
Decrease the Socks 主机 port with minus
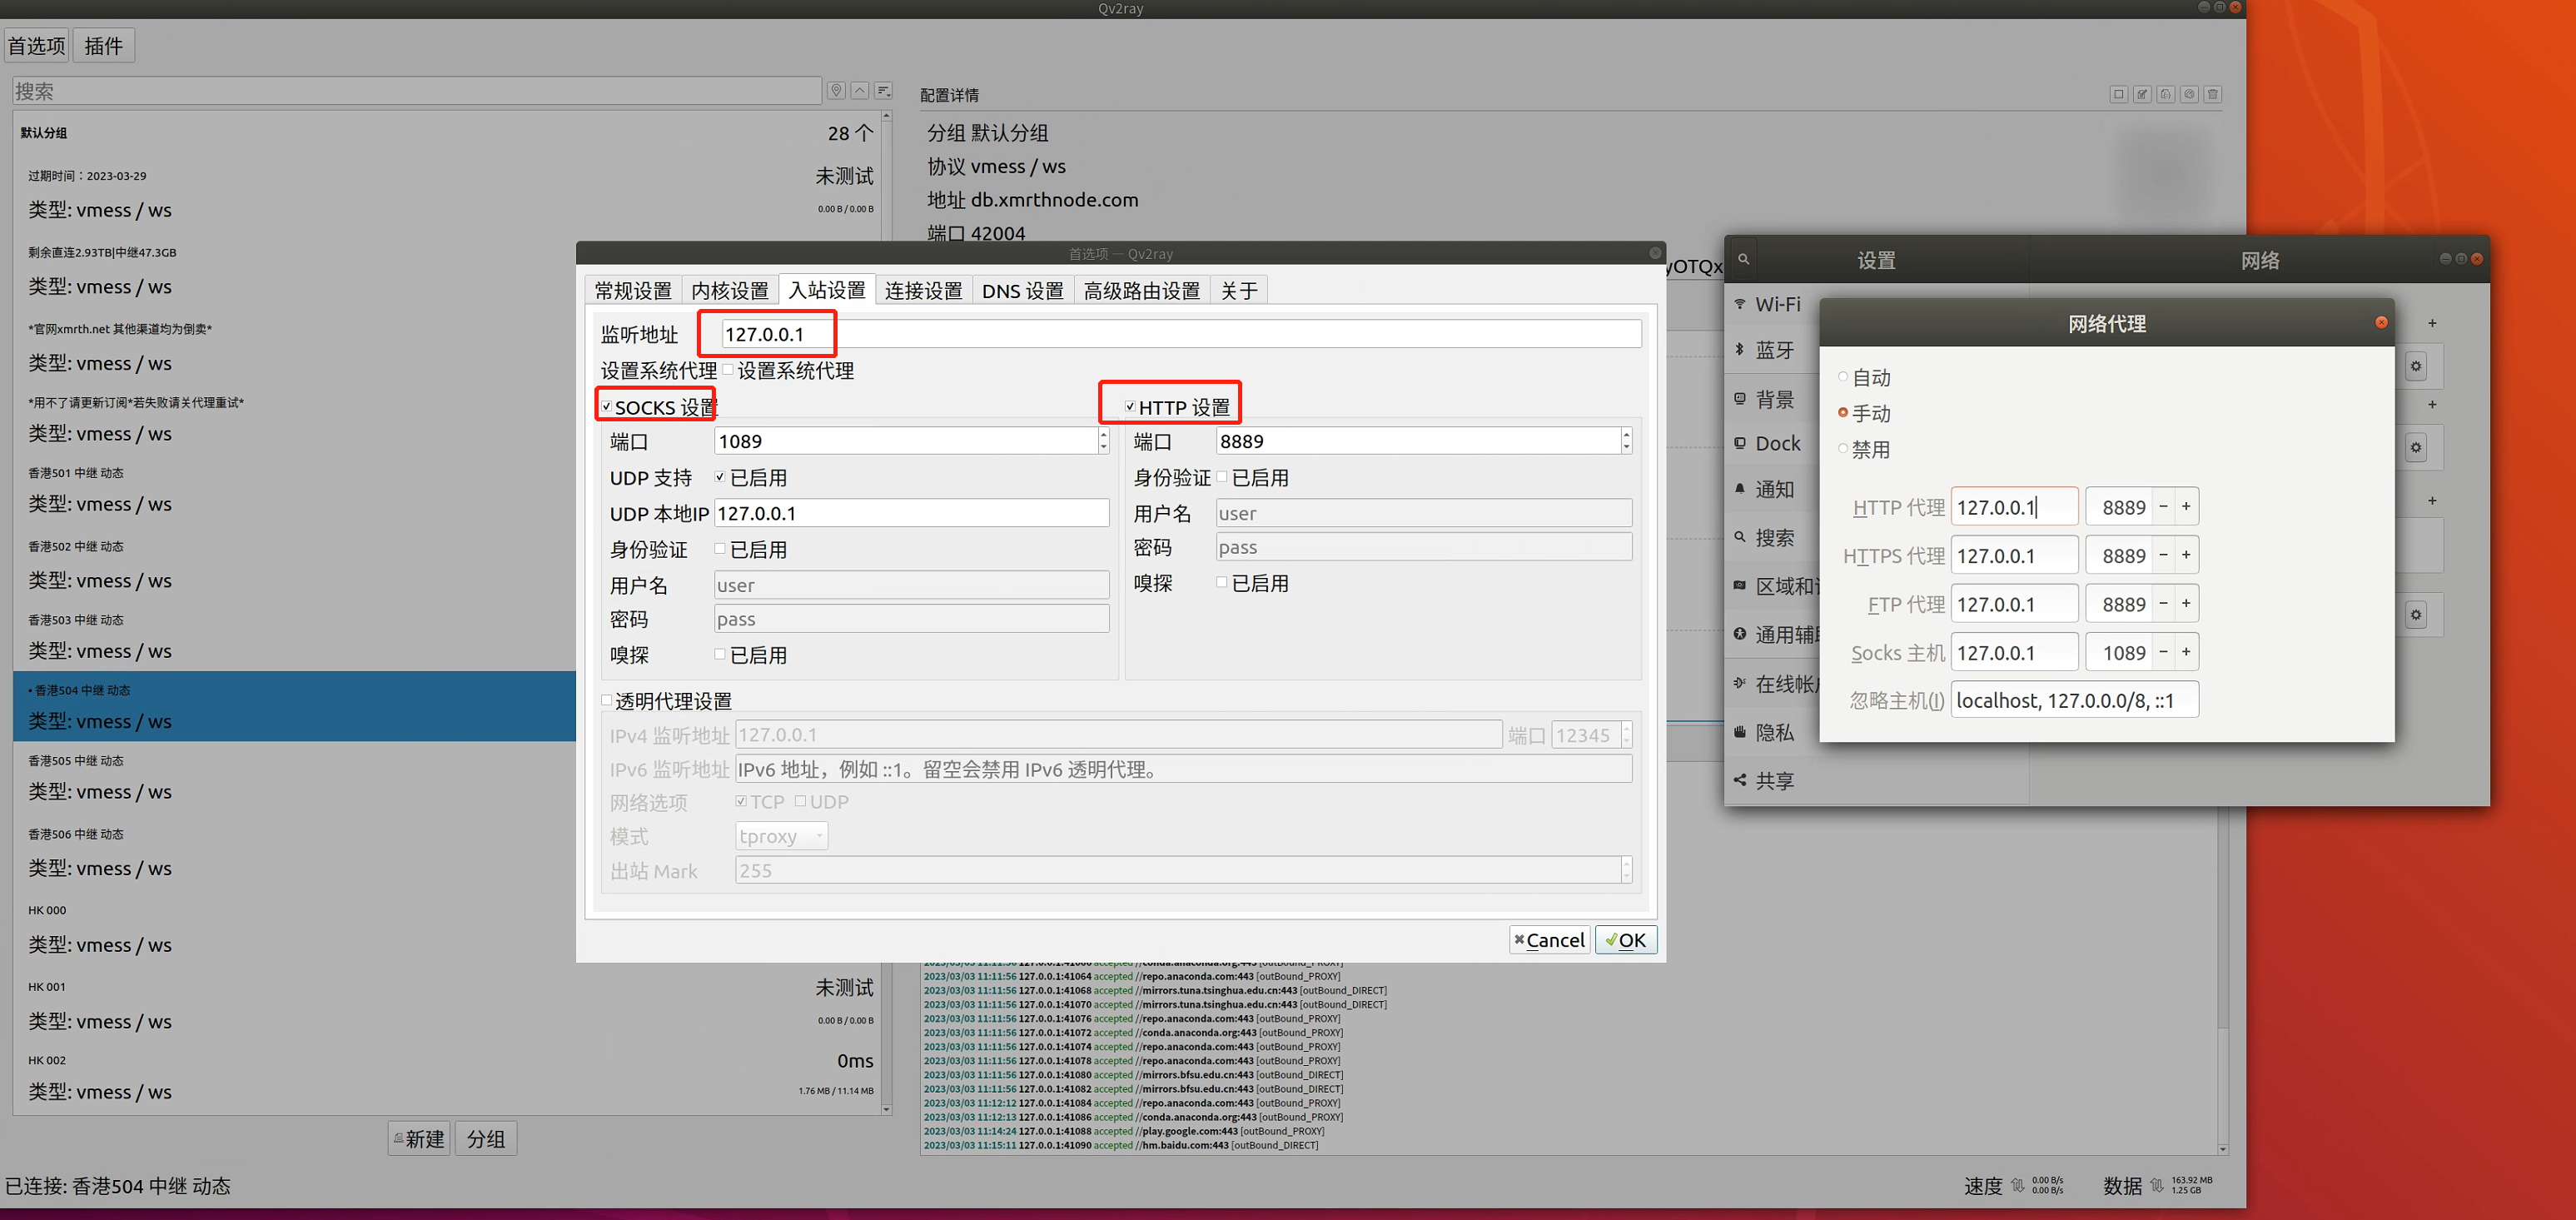click(x=2163, y=653)
